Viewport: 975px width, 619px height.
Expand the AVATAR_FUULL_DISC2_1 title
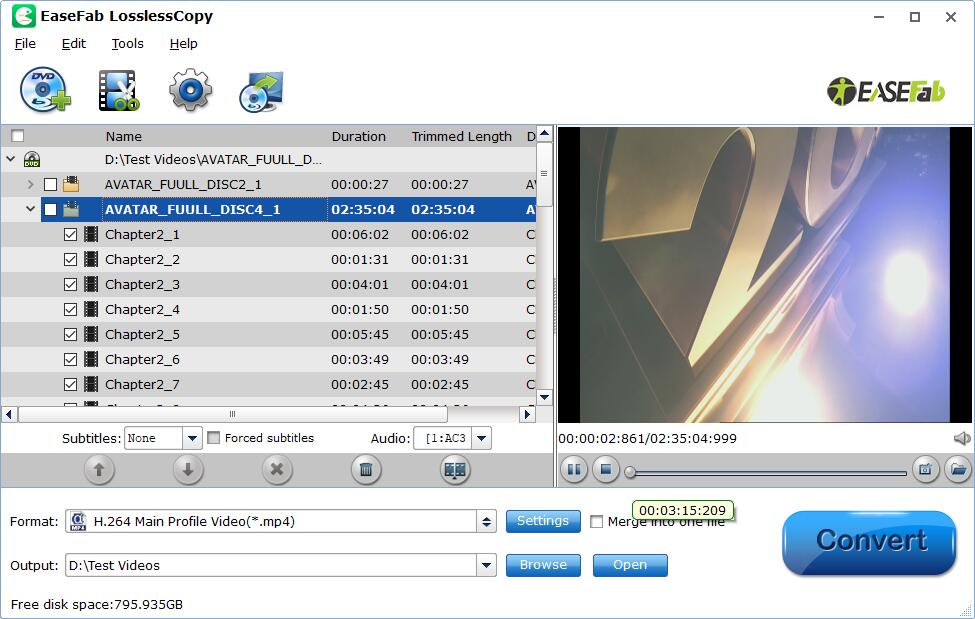click(30, 184)
